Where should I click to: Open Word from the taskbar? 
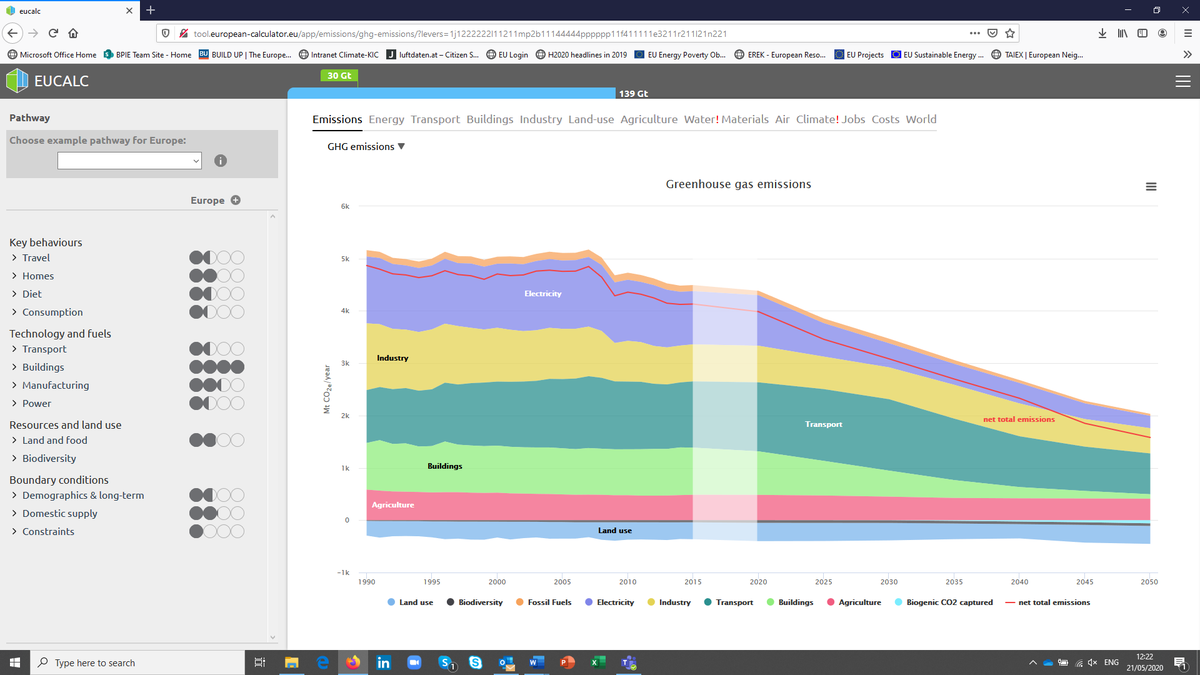tap(536, 663)
